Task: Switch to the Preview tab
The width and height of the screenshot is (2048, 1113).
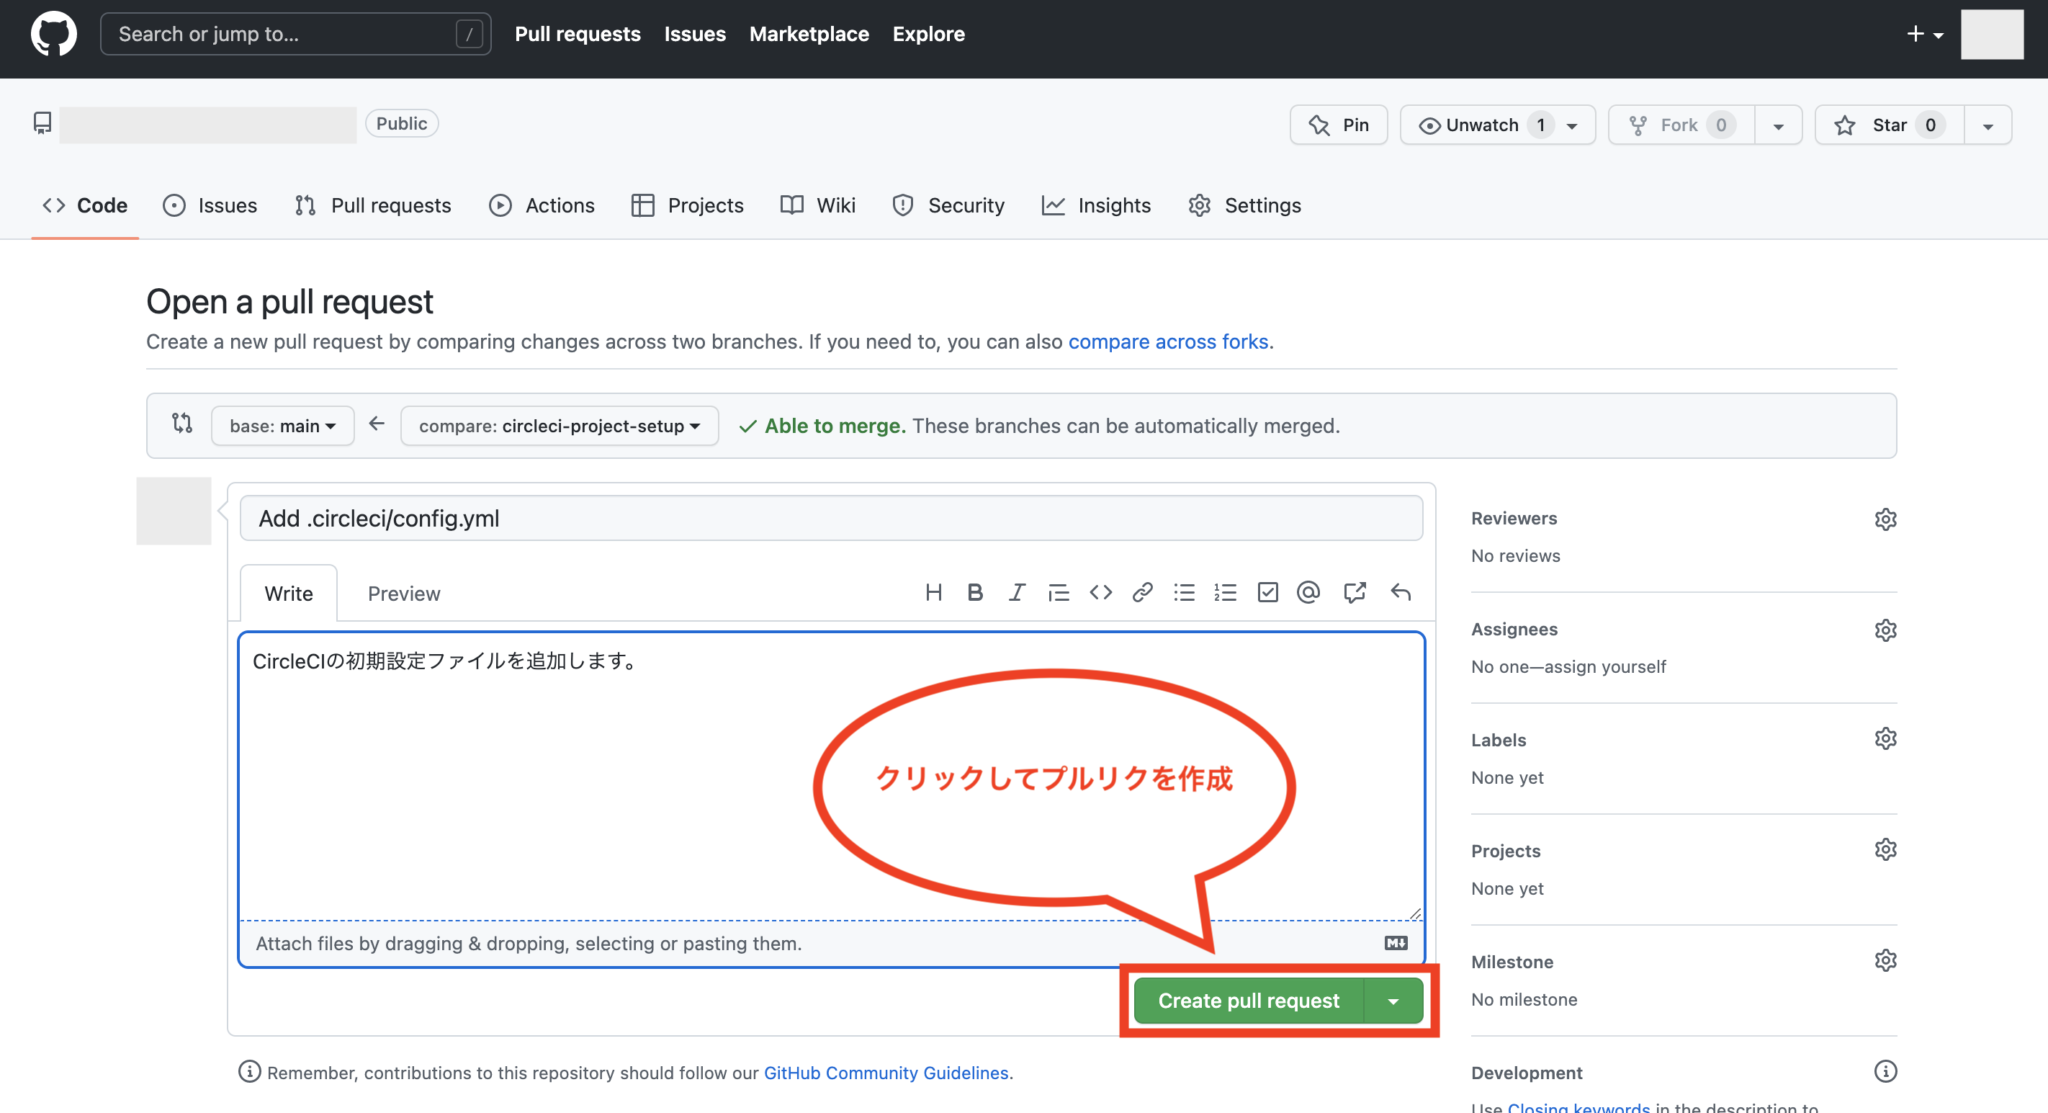Action: coord(404,592)
